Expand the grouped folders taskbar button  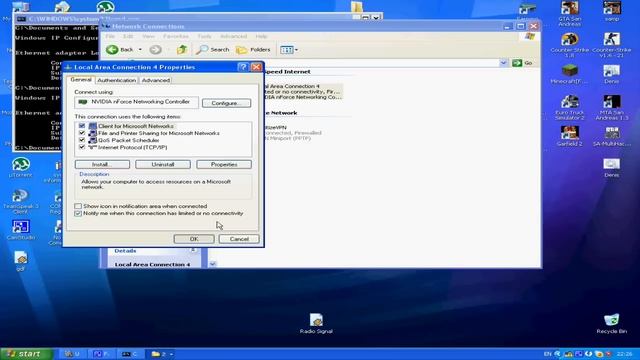pyautogui.click(x=162, y=354)
